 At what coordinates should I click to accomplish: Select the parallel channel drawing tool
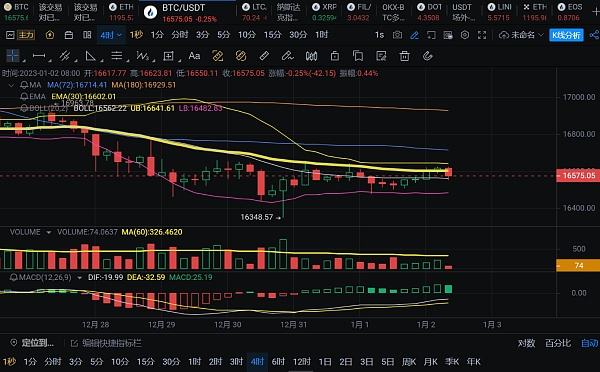[x=65, y=56]
